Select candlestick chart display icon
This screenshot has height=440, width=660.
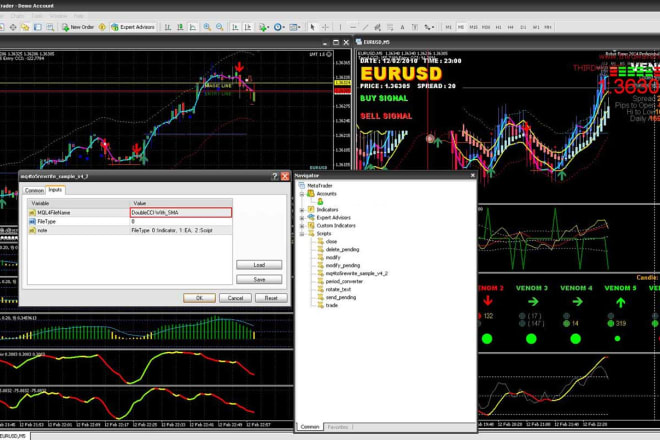tap(180, 27)
